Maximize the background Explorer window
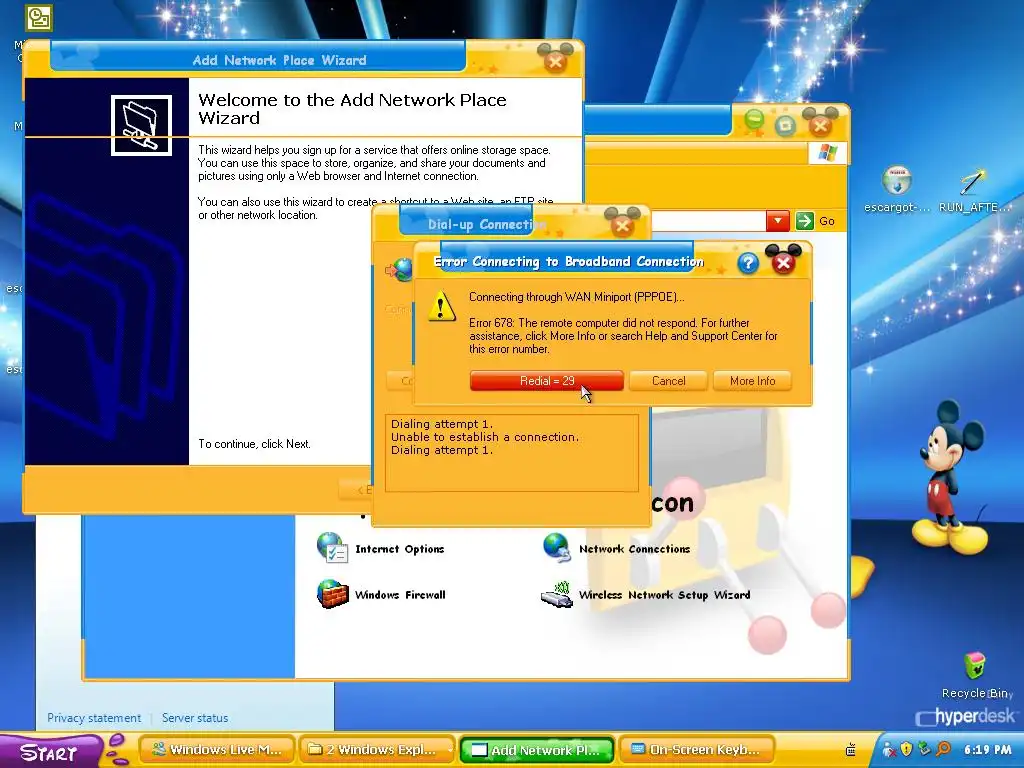Viewport: 1024px width, 768px height. click(x=786, y=125)
